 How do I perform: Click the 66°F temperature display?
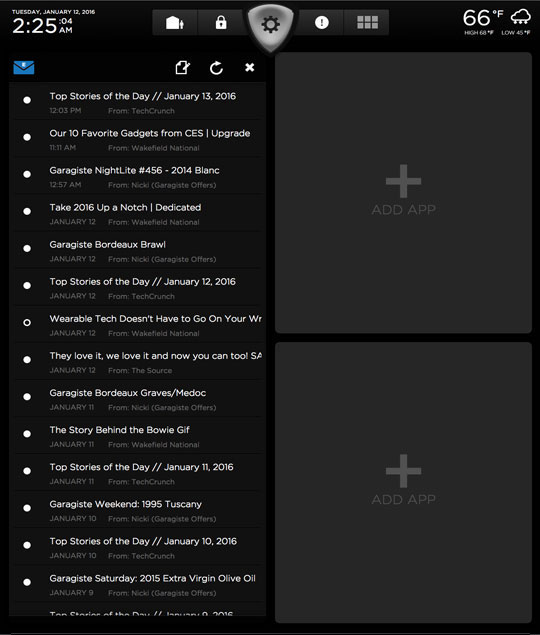[483, 18]
